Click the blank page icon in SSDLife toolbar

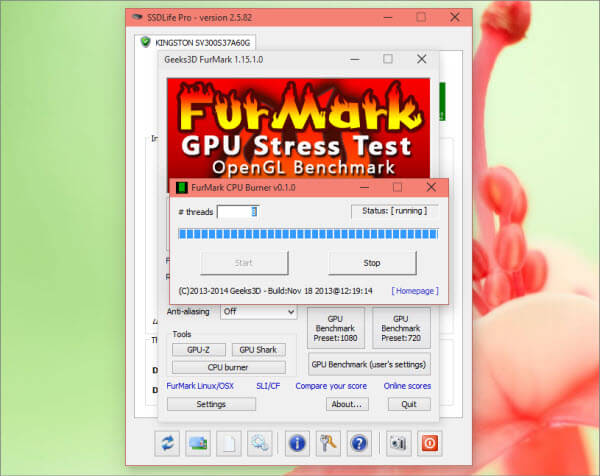(x=229, y=443)
